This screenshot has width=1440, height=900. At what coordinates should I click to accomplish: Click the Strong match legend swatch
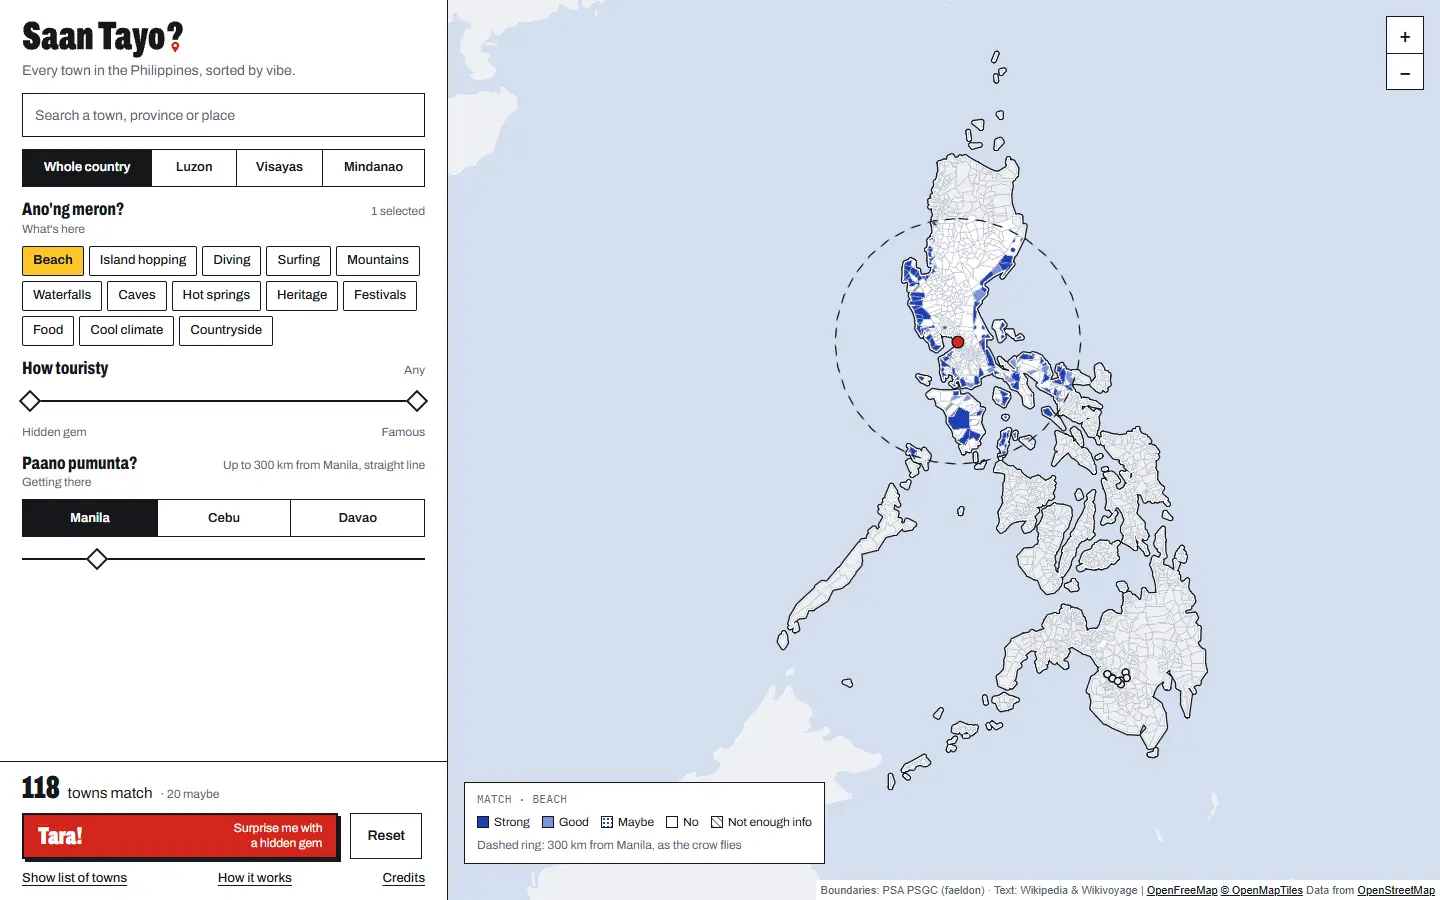pos(483,822)
